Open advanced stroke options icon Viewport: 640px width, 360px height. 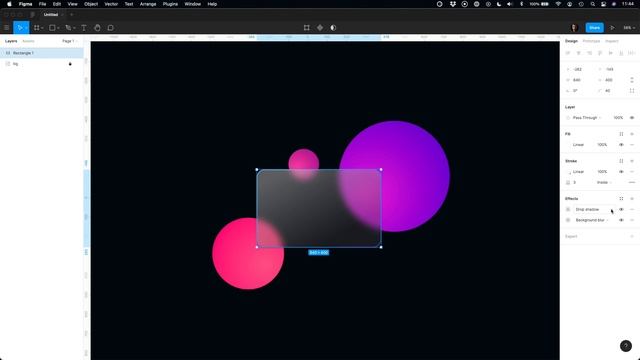(632, 182)
